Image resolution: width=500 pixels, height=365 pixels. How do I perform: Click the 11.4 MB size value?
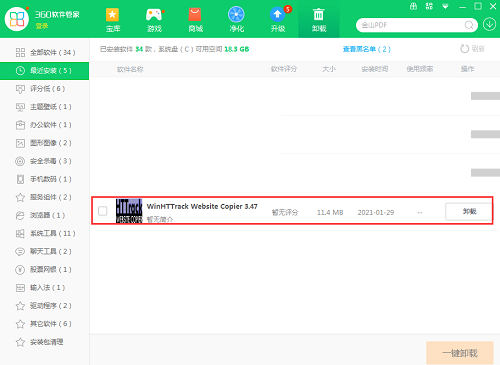click(x=330, y=212)
